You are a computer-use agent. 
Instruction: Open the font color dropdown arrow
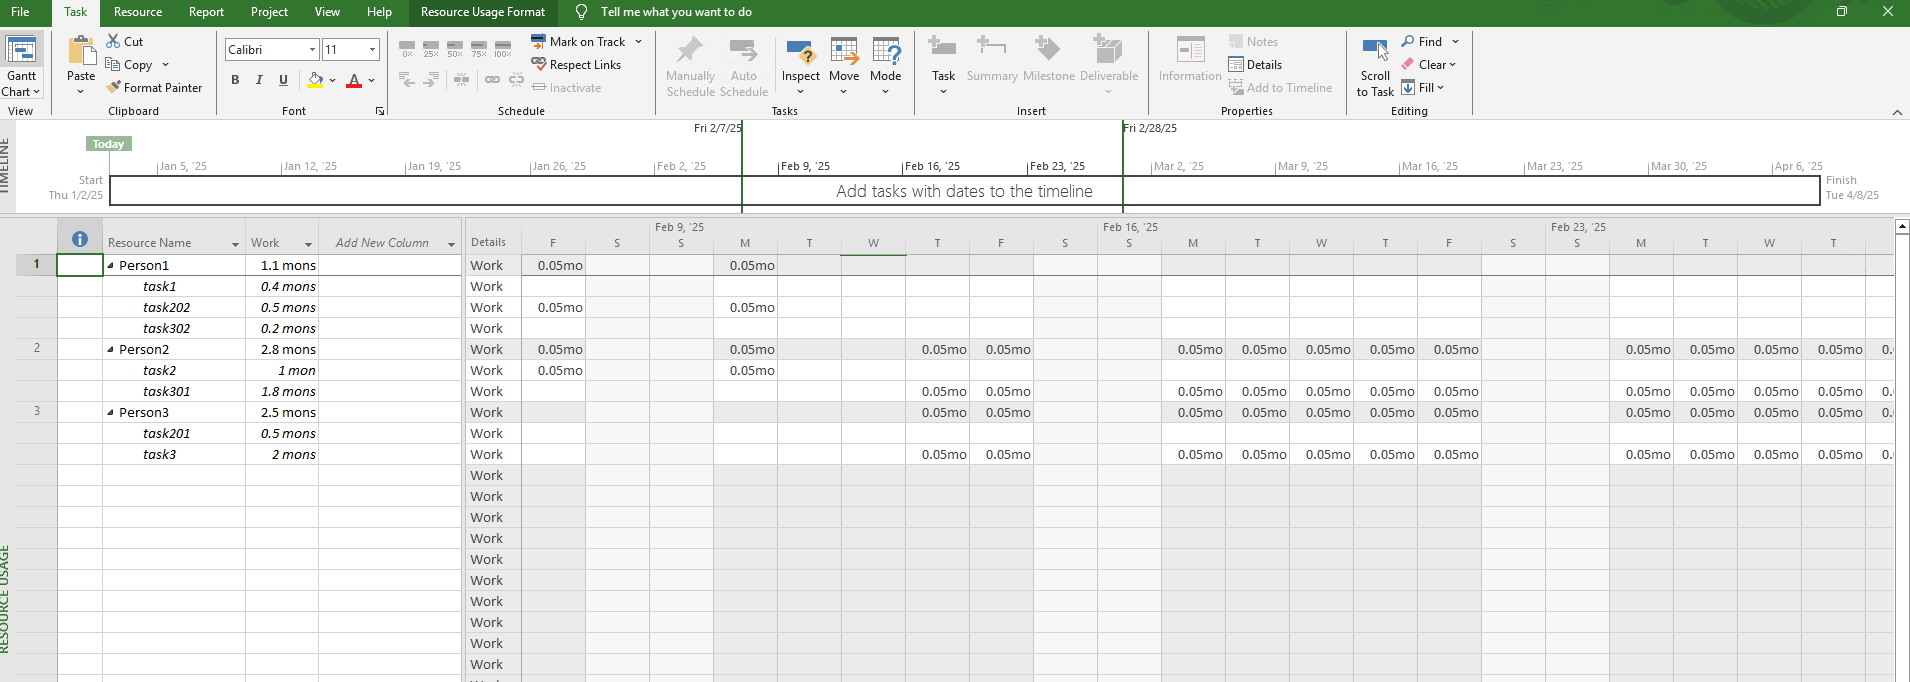click(371, 80)
